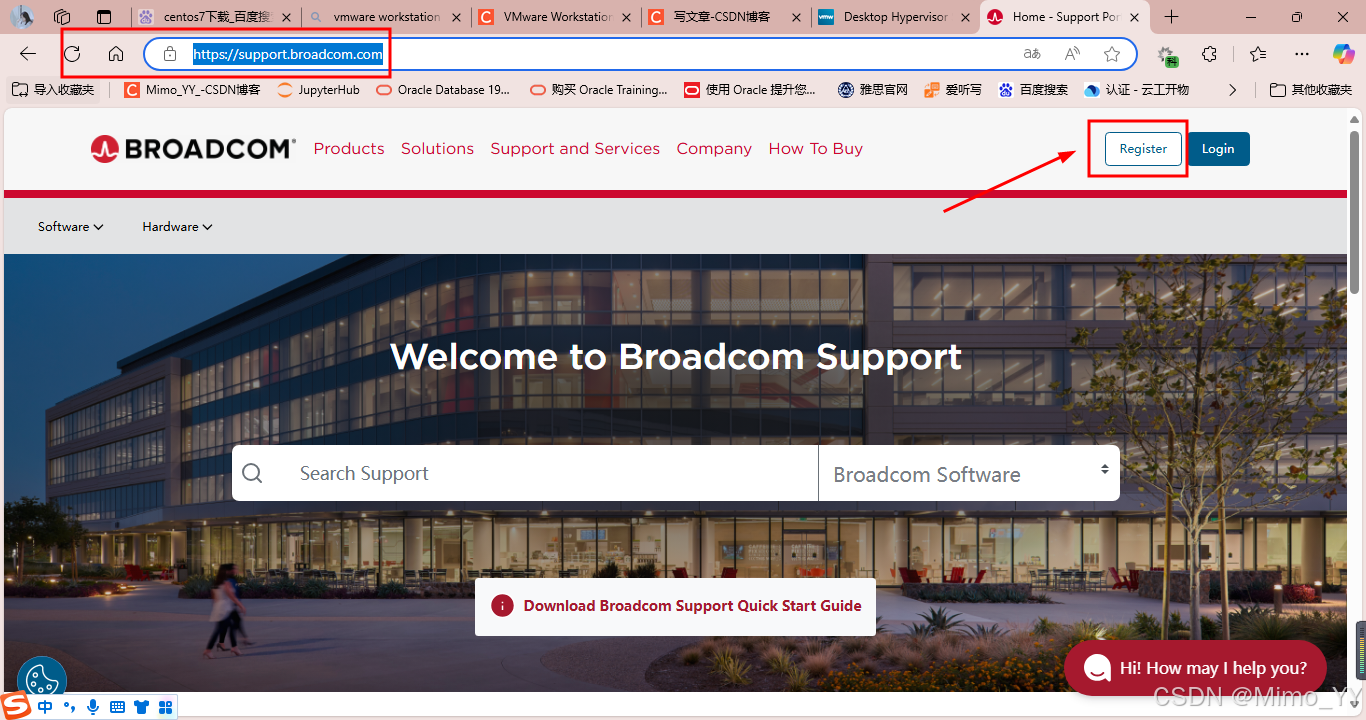Image resolution: width=1366 pixels, height=720 pixels.
Task: Open the Workspaces icon in the title bar
Action: click(62, 17)
